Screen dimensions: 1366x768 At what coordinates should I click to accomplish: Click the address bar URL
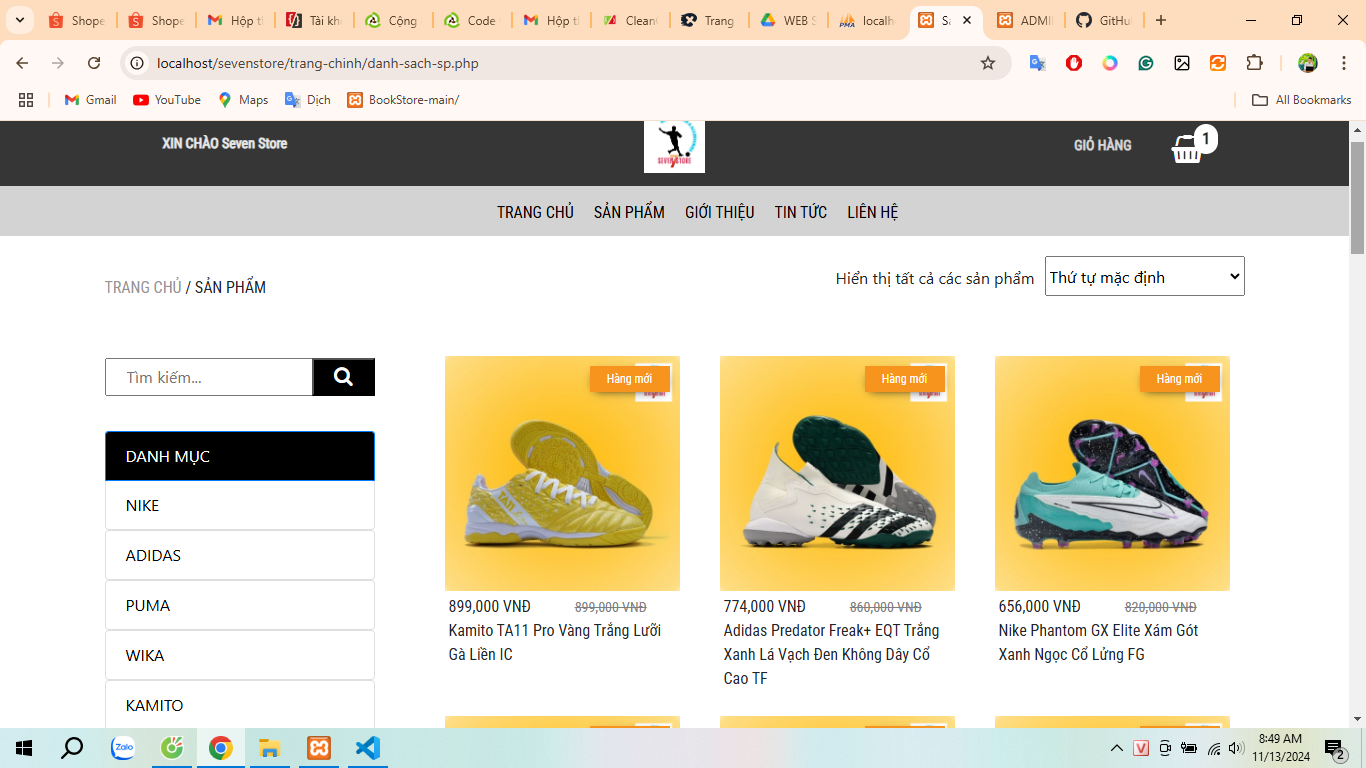click(x=318, y=63)
